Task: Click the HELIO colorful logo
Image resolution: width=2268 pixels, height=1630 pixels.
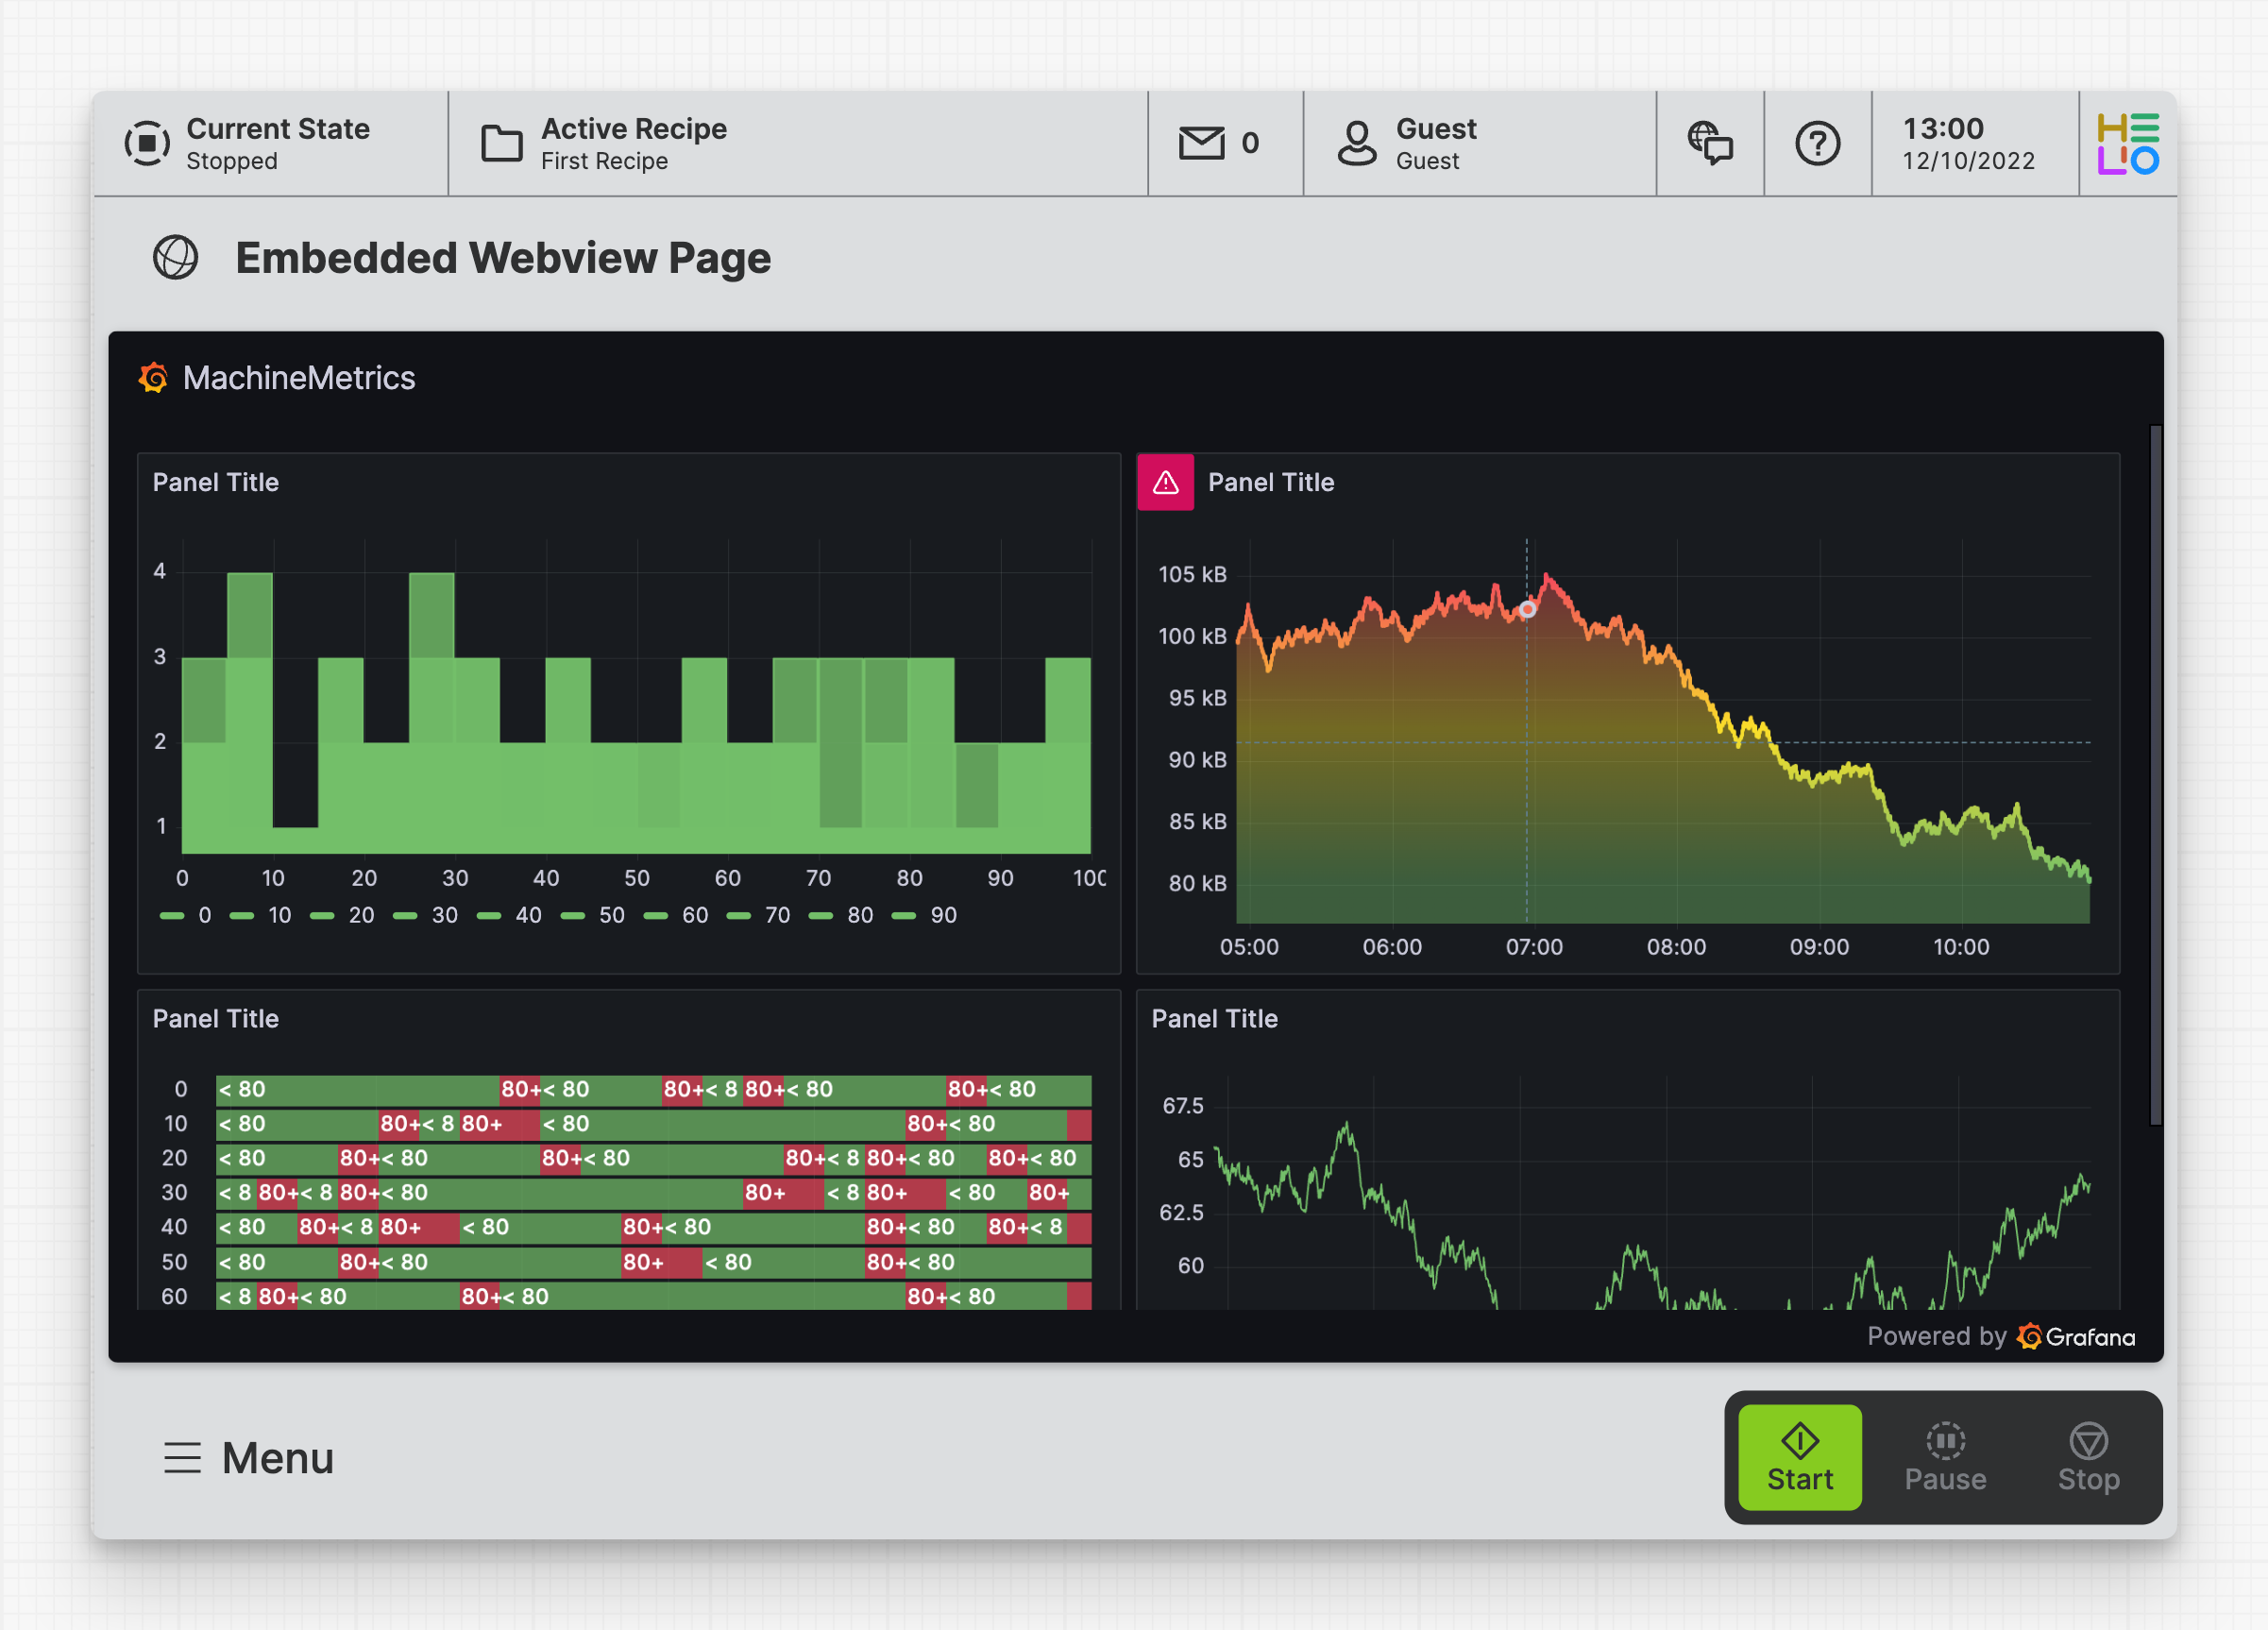Action: point(2127,143)
